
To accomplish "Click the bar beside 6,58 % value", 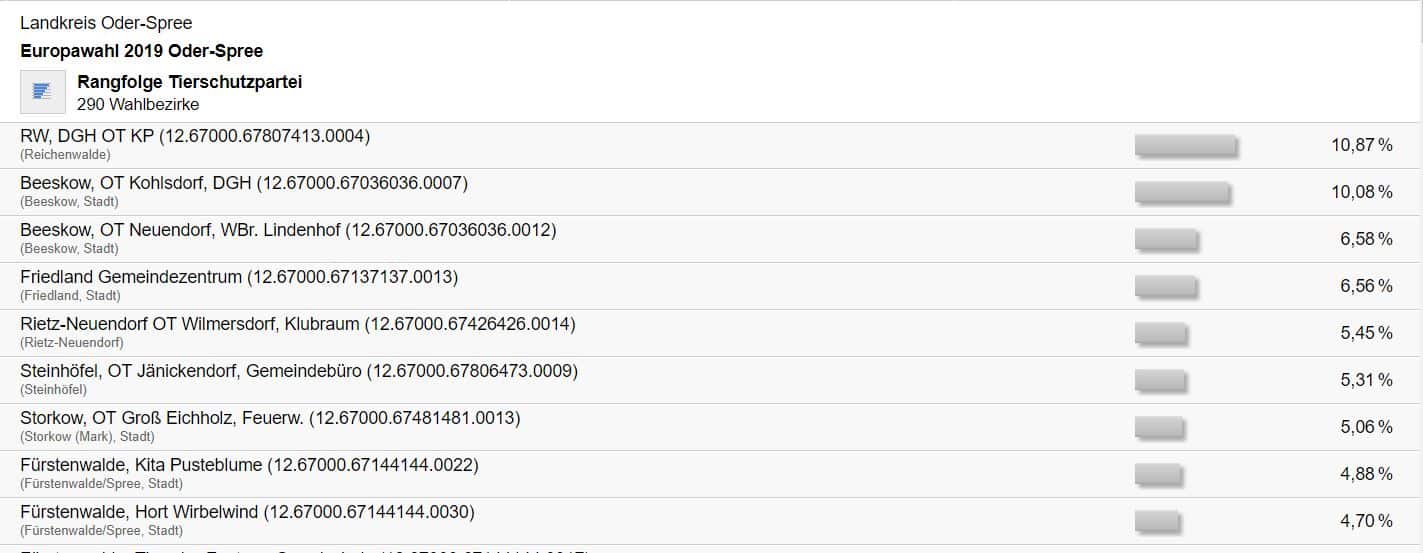I will [x=1165, y=240].
